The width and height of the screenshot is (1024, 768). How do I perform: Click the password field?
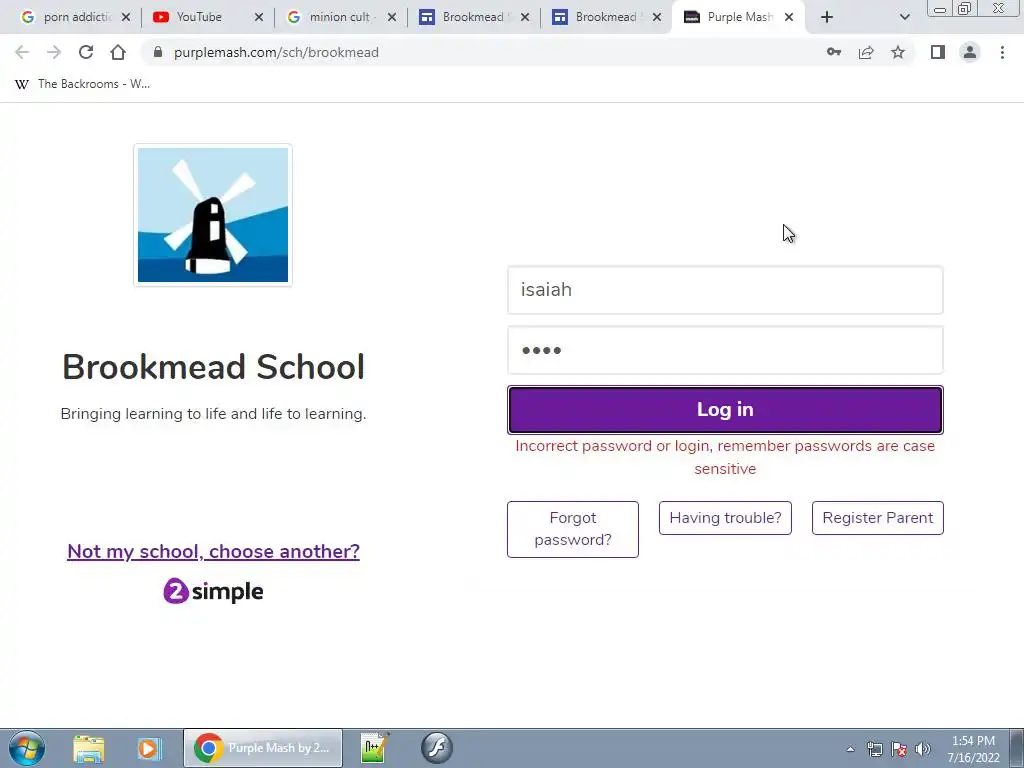tap(725, 350)
